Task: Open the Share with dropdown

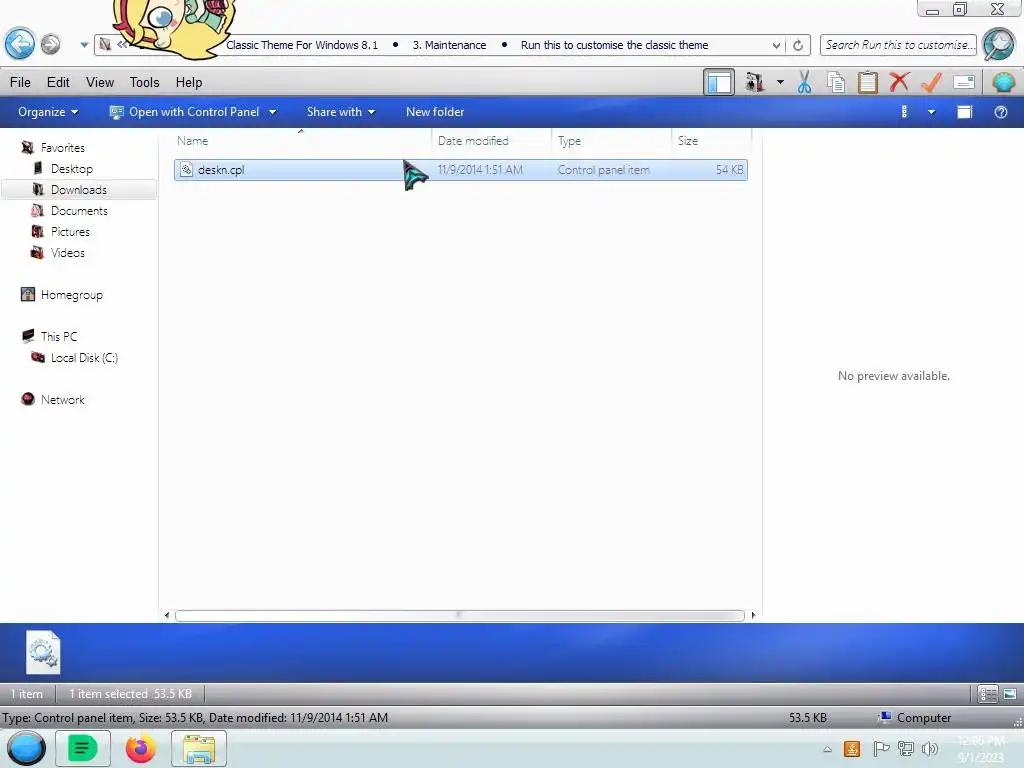Action: click(x=341, y=112)
